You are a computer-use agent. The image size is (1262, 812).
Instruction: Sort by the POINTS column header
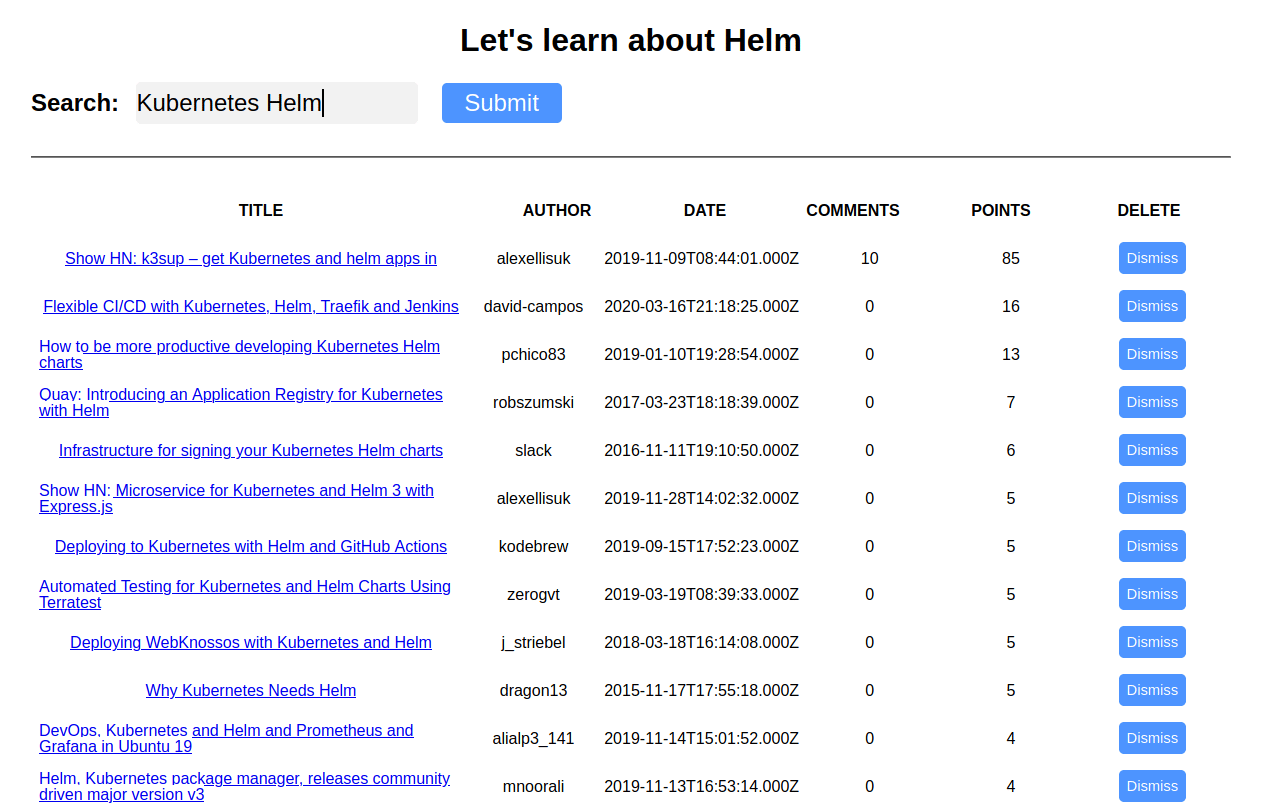[1001, 210]
